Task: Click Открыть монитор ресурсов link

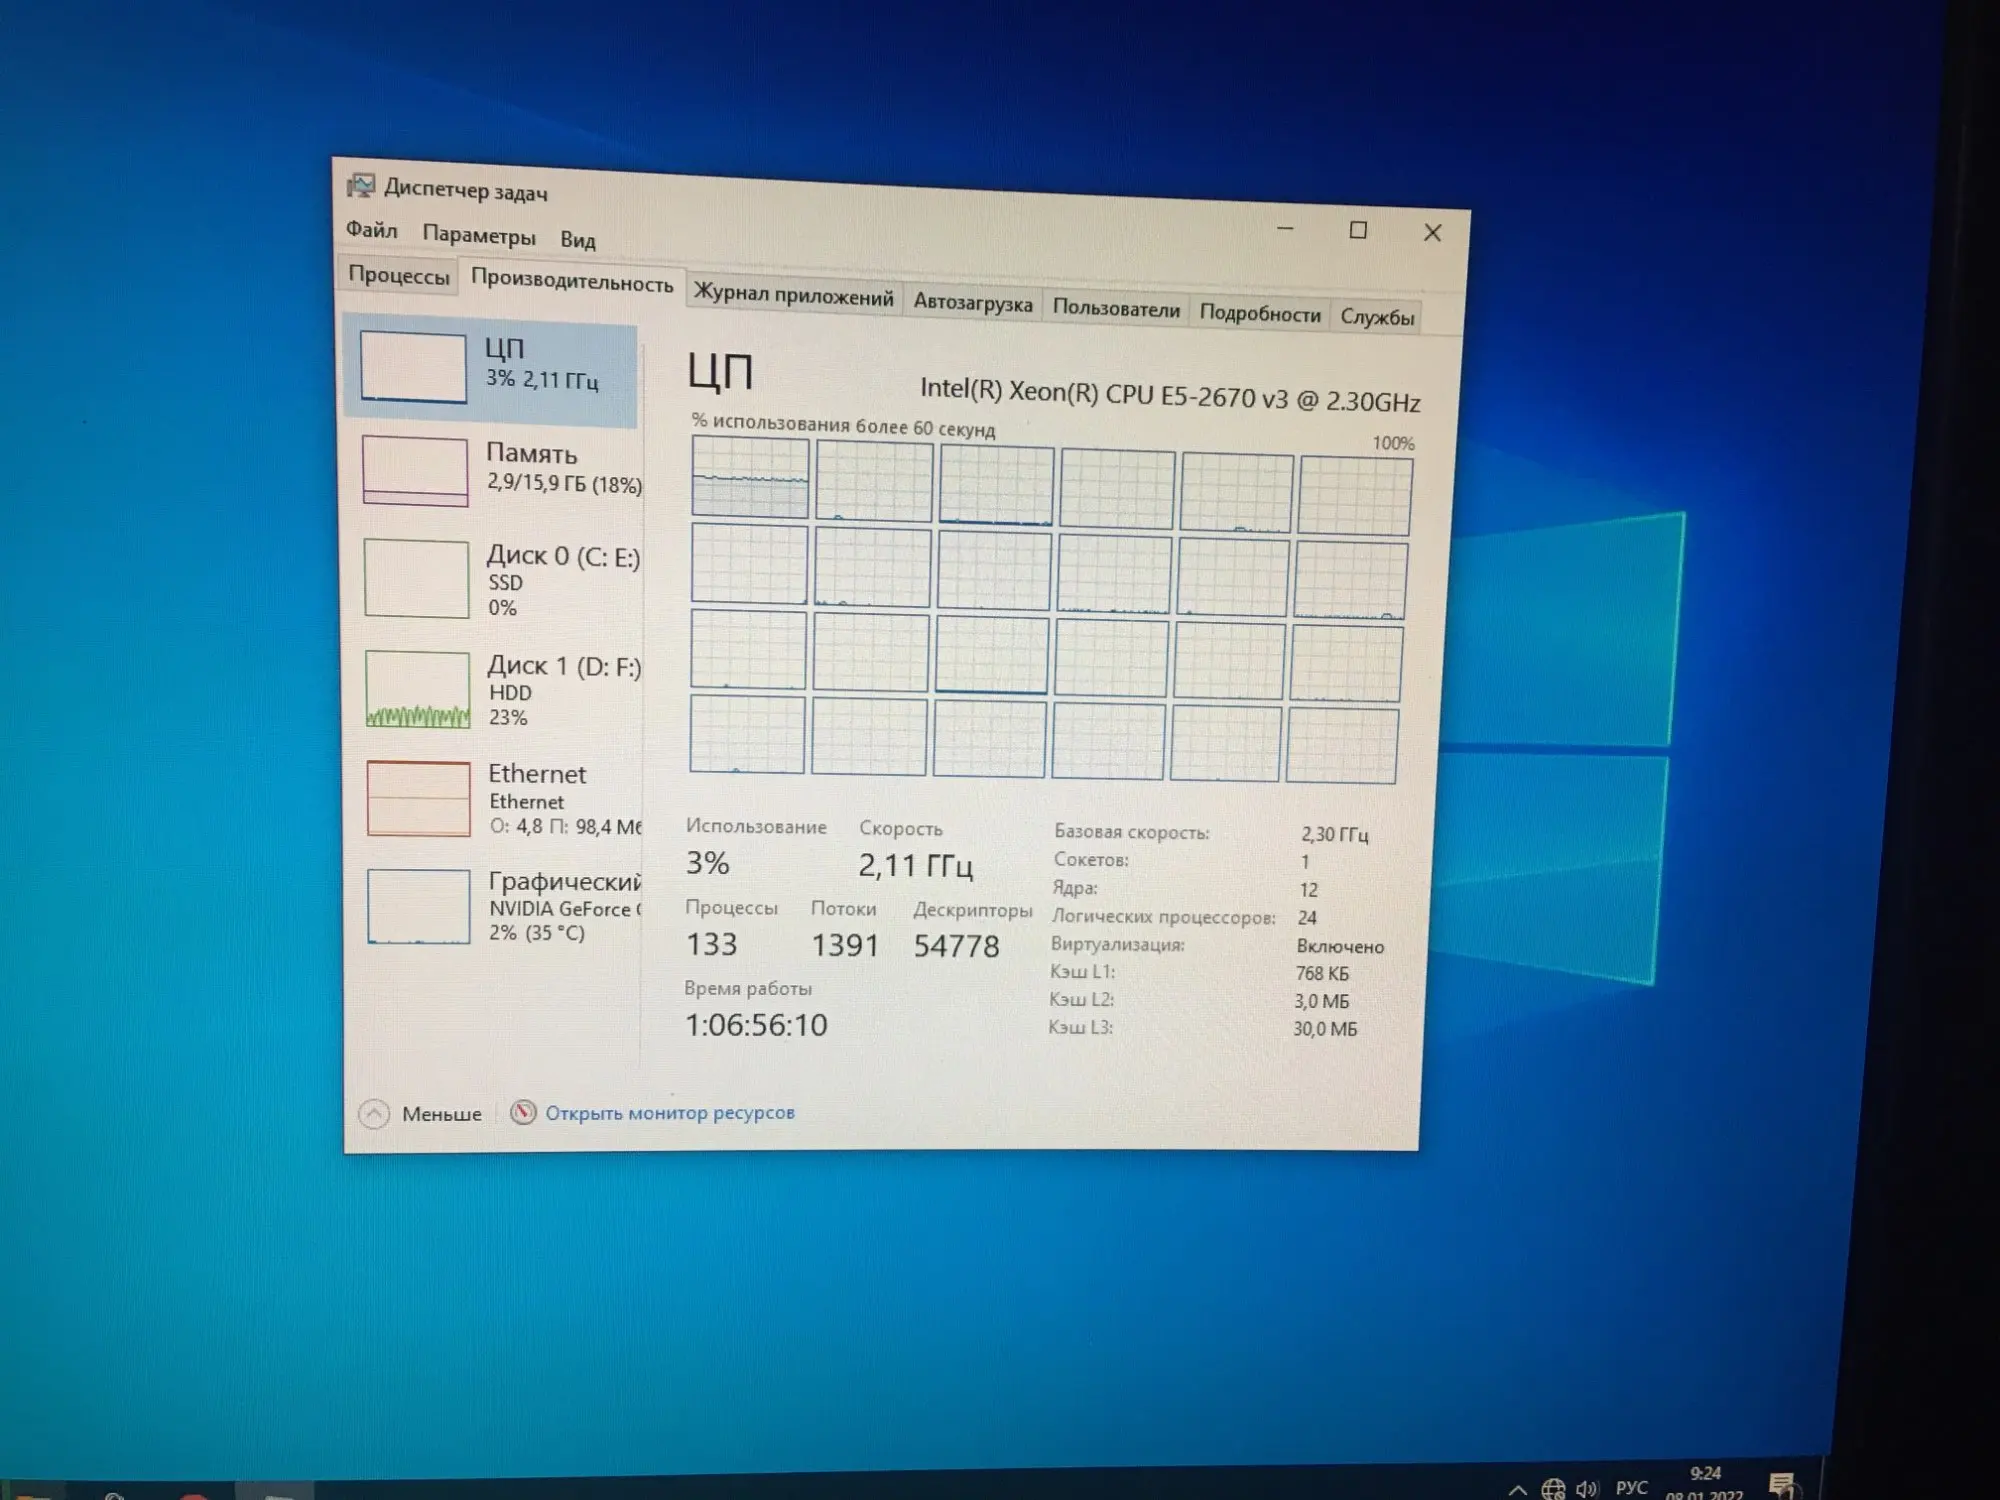Action: [669, 1112]
